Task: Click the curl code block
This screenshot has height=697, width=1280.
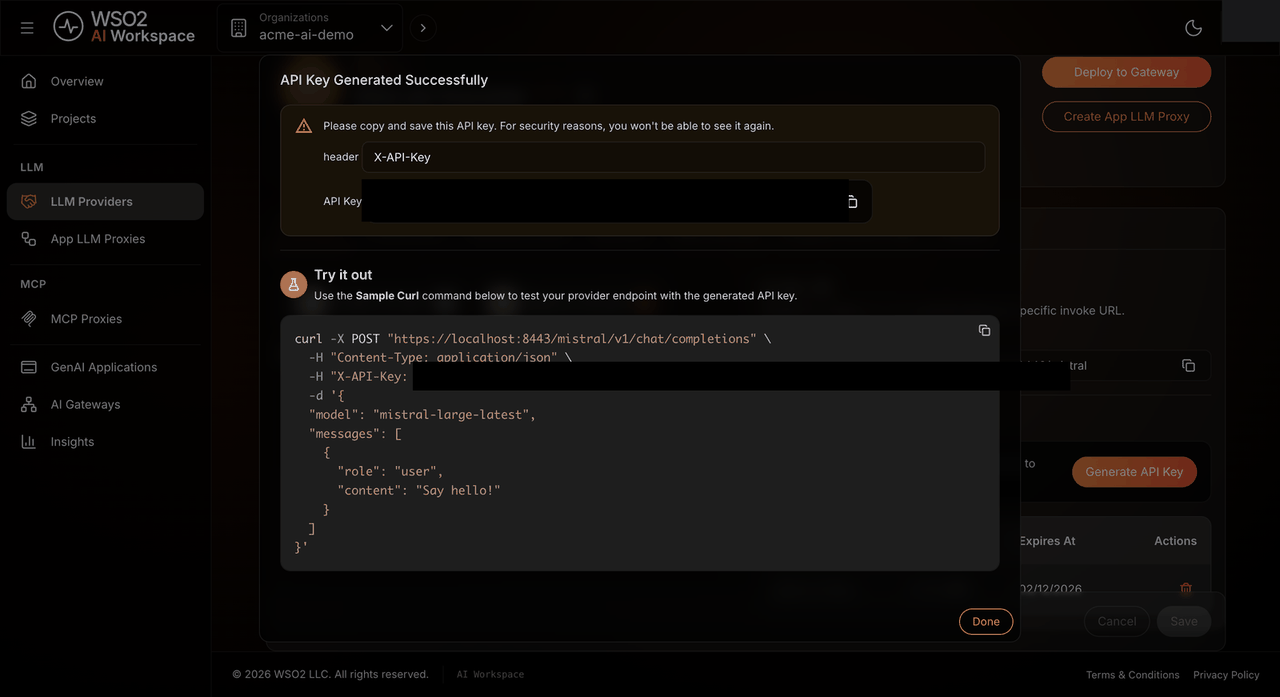Action: click(x=640, y=443)
